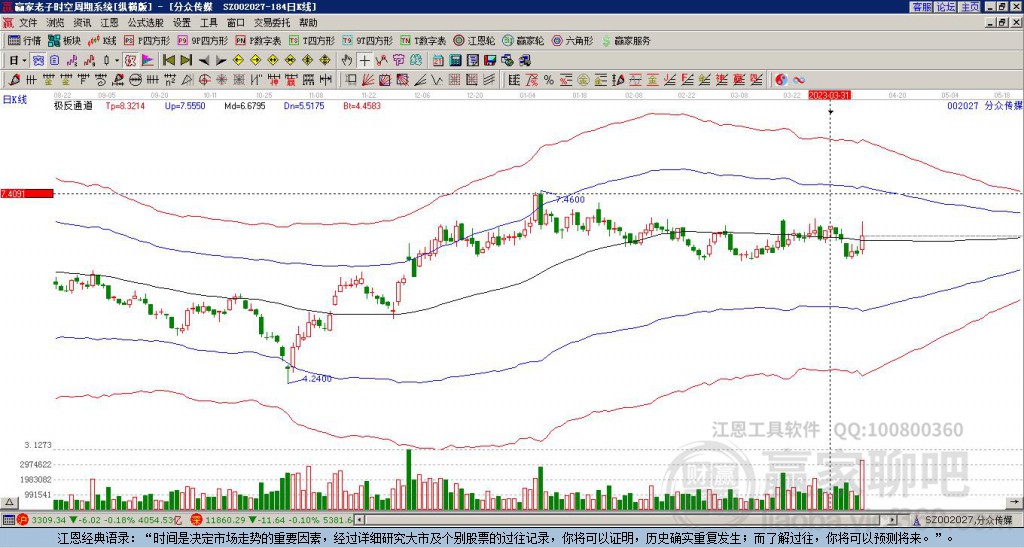Image resolution: width=1024 pixels, height=548 pixels.
Task: Open the 窗口 menu
Action: click(236, 23)
